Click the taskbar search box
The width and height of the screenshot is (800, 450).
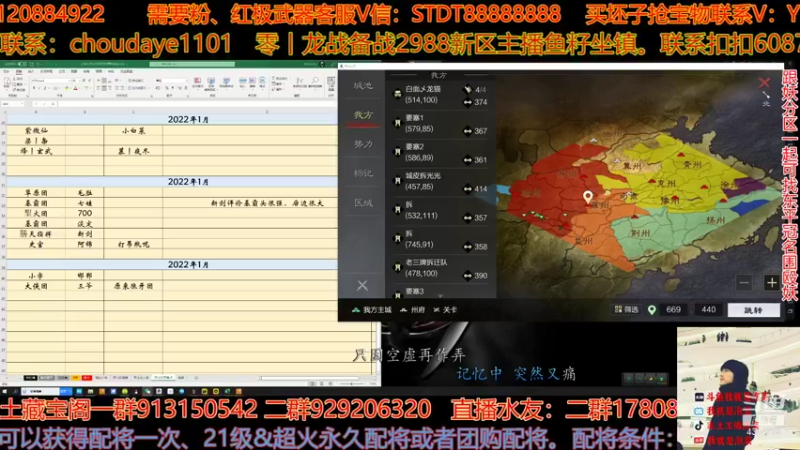[x=40, y=391]
